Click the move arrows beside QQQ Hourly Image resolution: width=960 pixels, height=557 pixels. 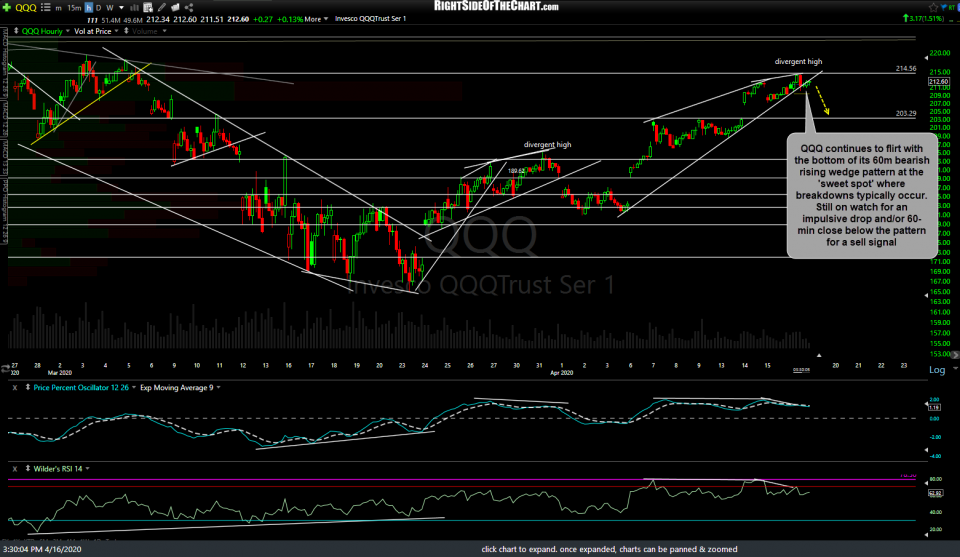(x=17, y=31)
